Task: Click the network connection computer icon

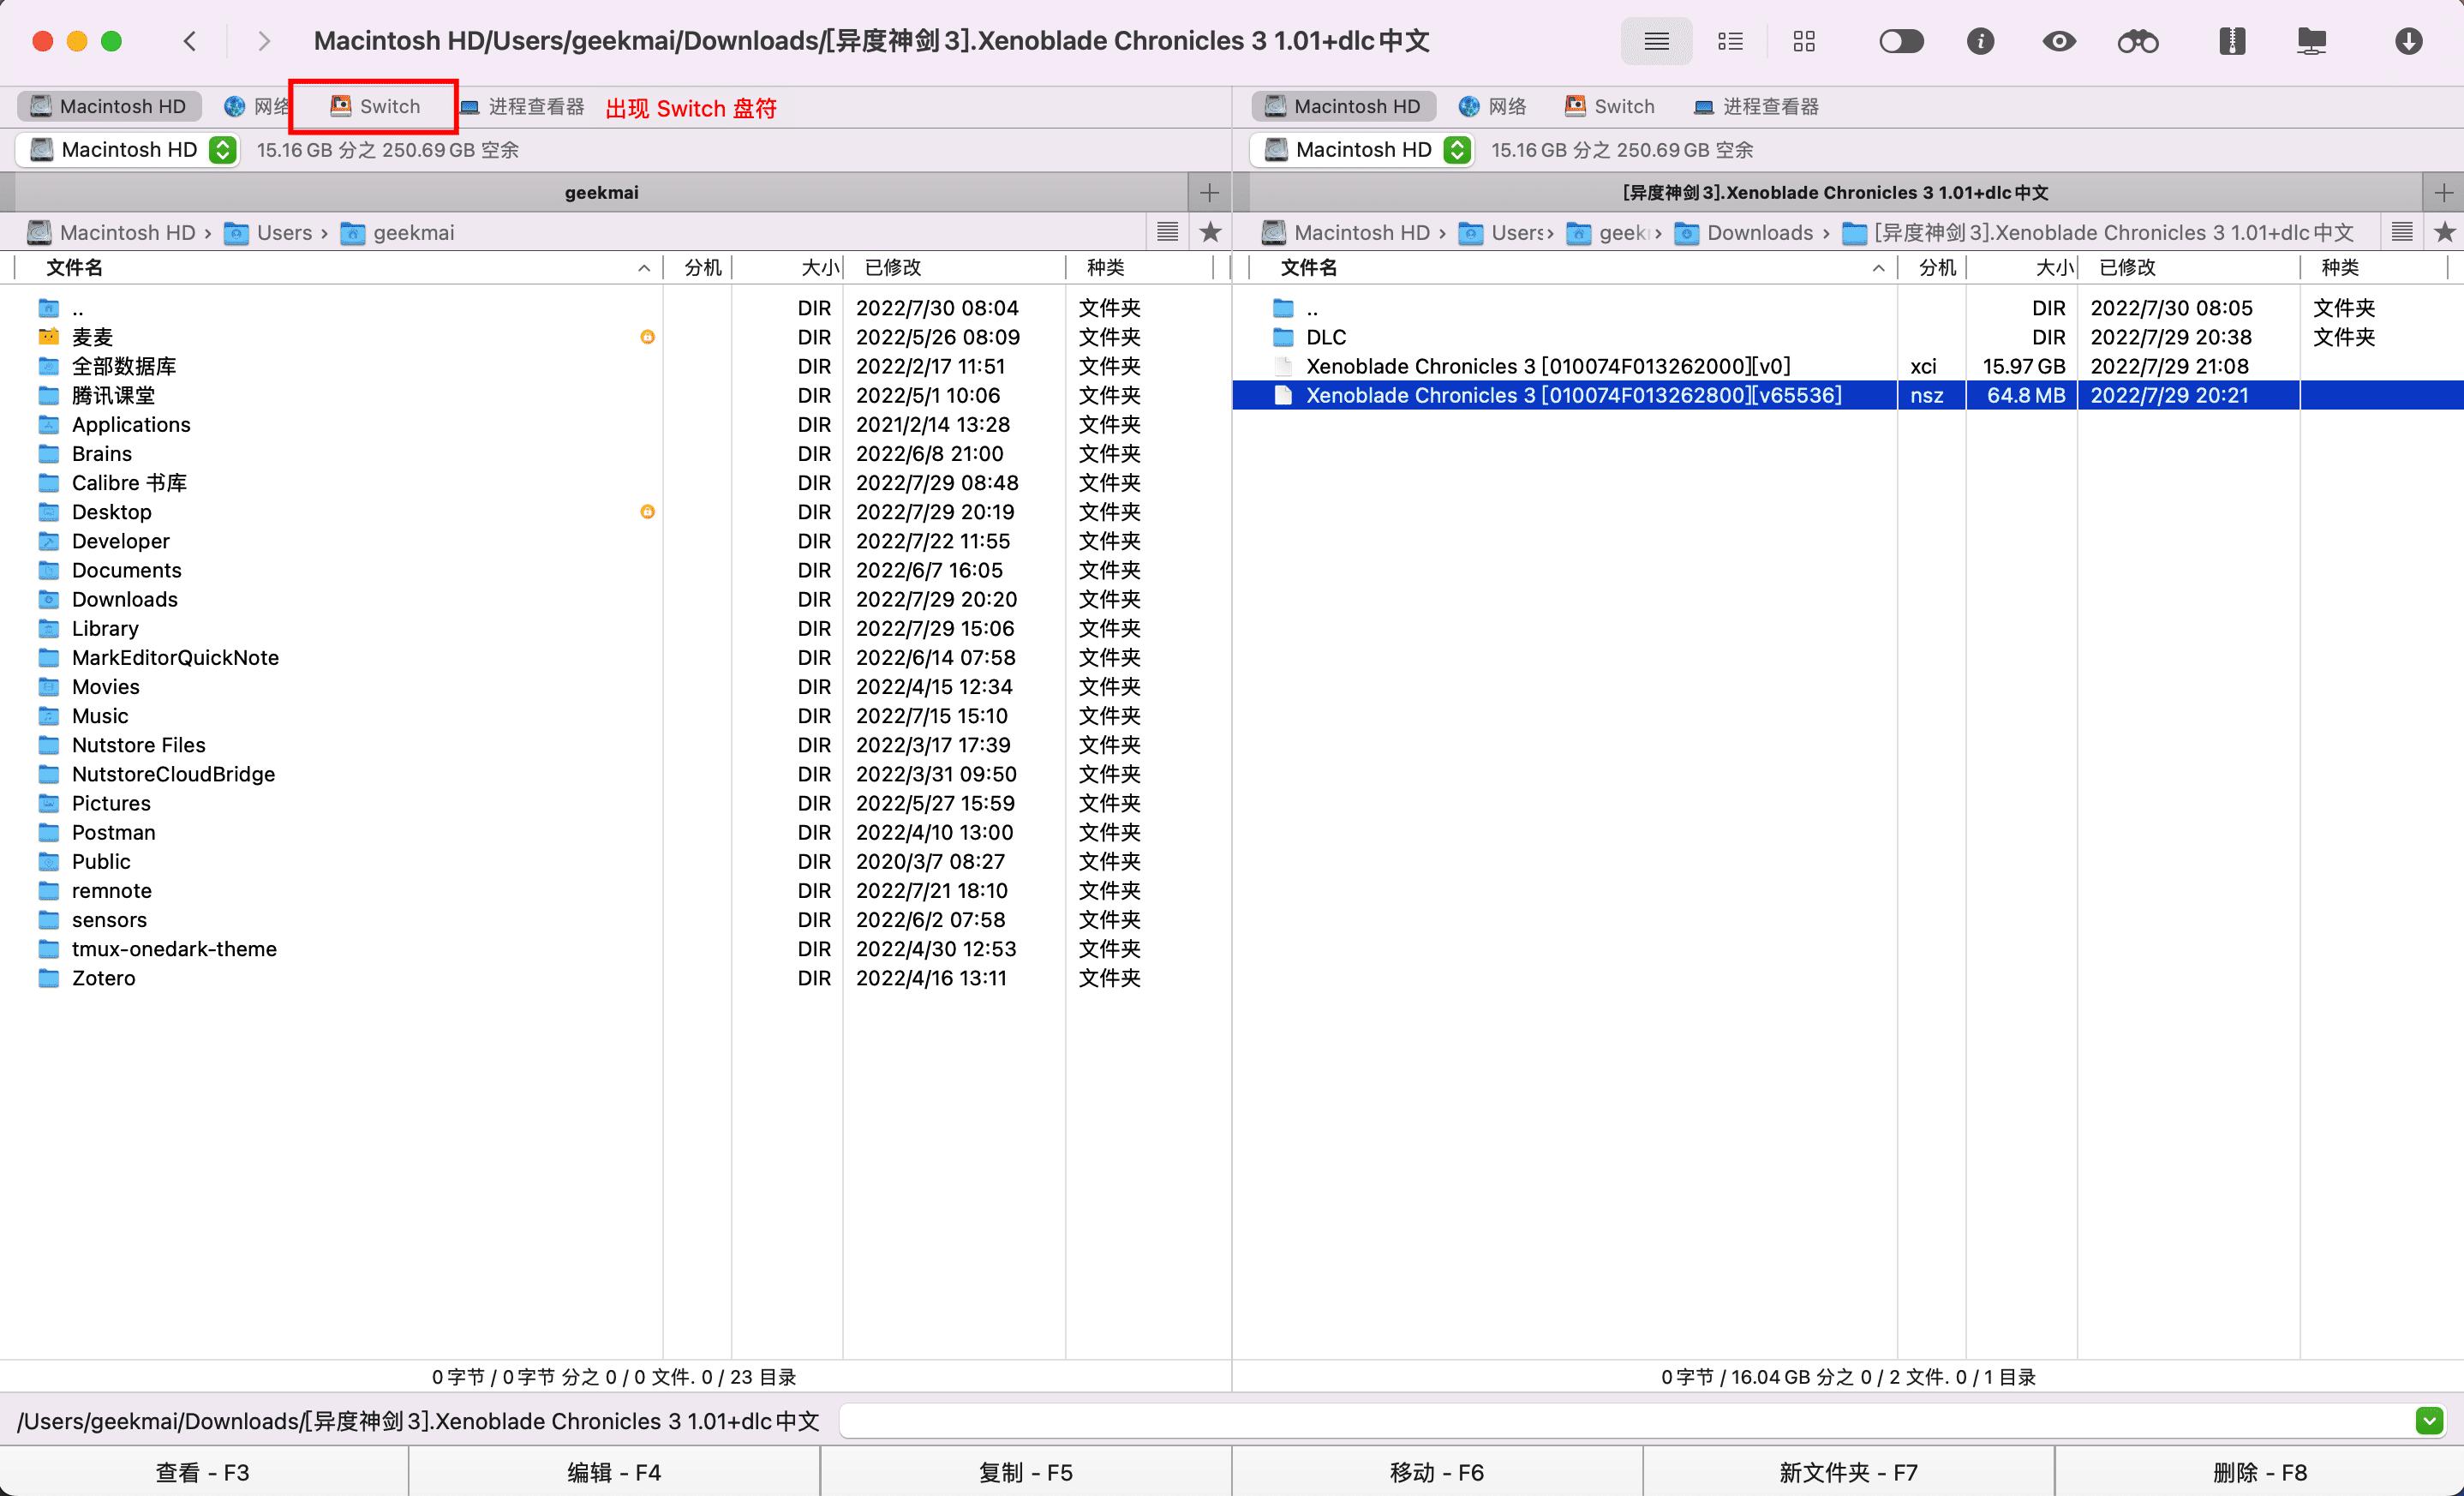Action: coord(2311,41)
